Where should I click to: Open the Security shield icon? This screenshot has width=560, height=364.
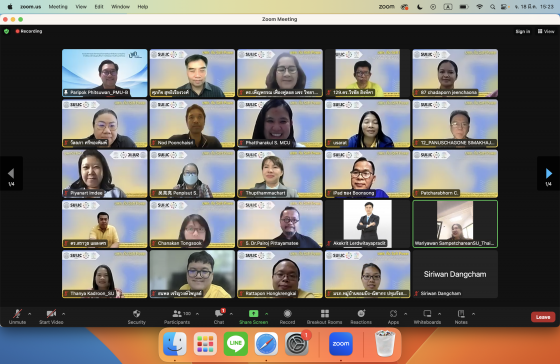pos(136,314)
